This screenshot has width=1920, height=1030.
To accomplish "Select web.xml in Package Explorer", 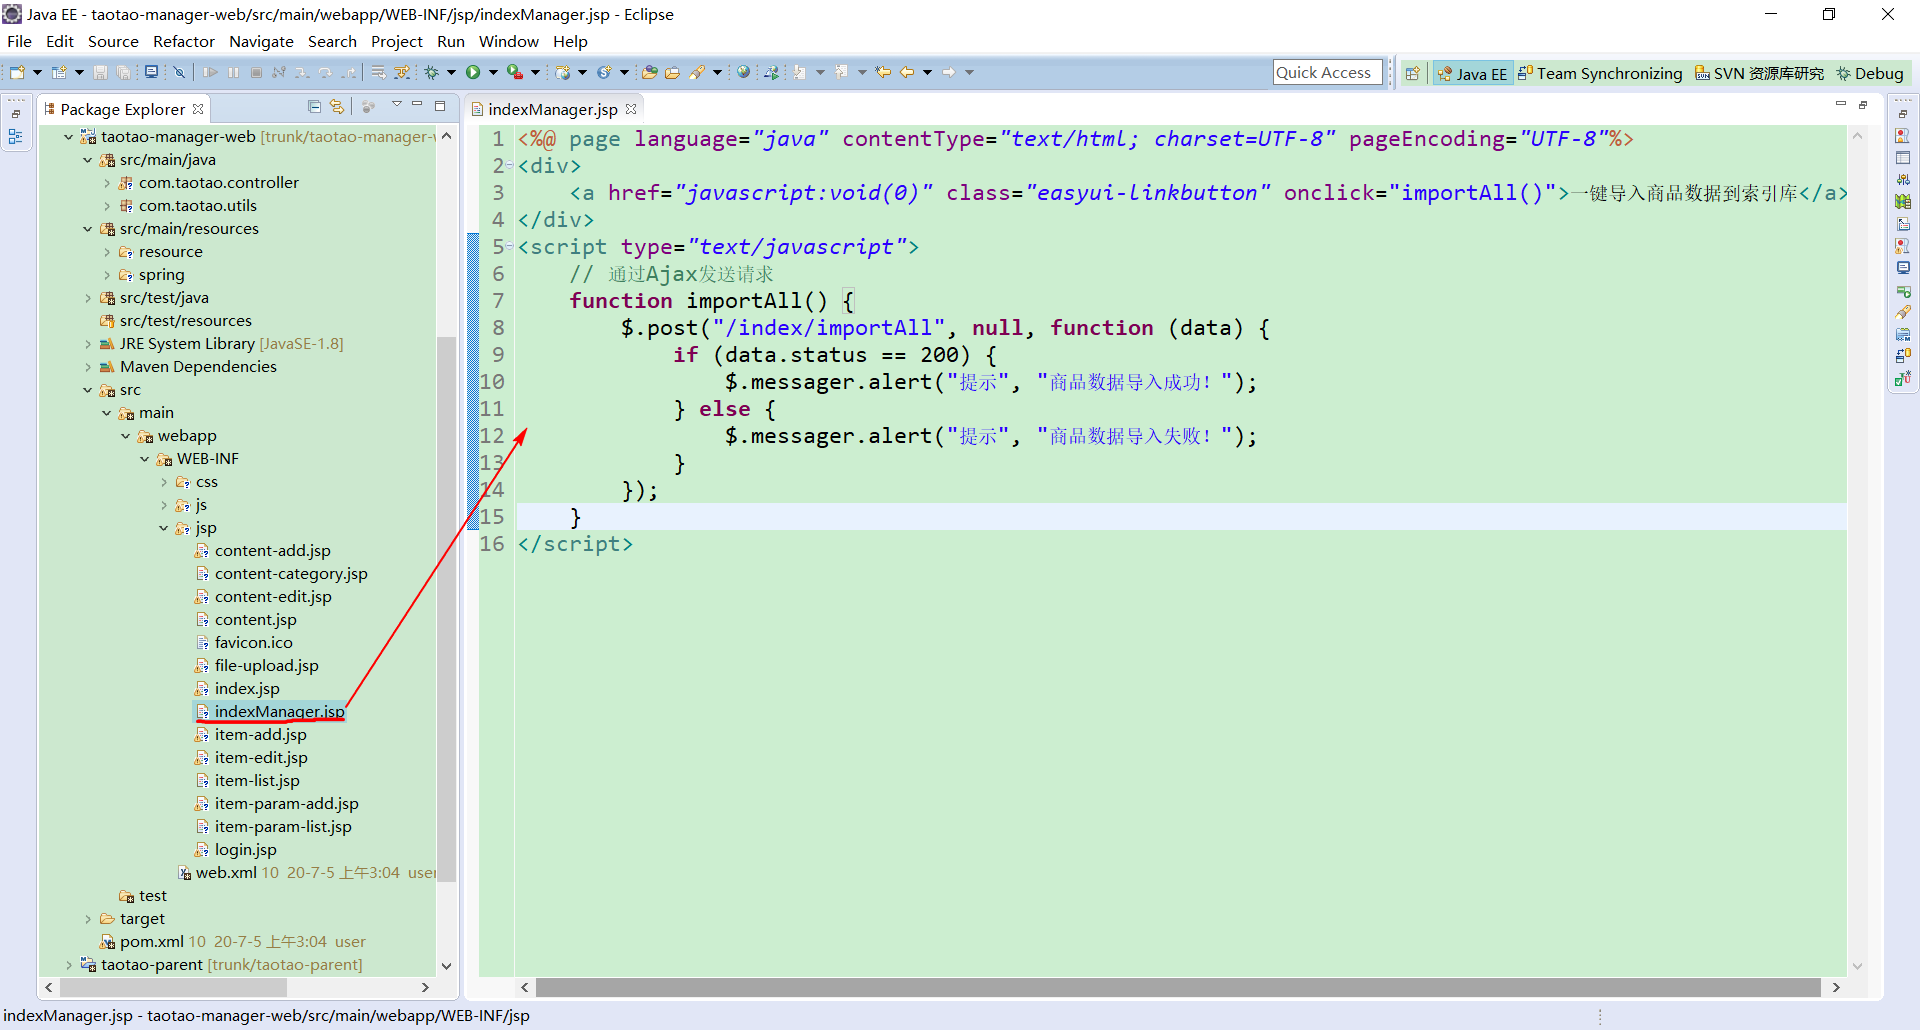I will [x=226, y=873].
